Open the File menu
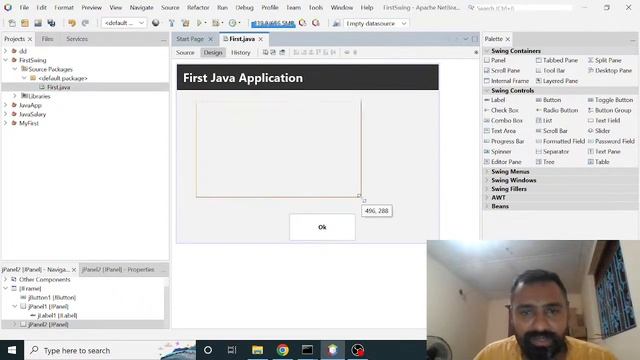Viewport: 640px width, 360px height. tap(24, 7)
